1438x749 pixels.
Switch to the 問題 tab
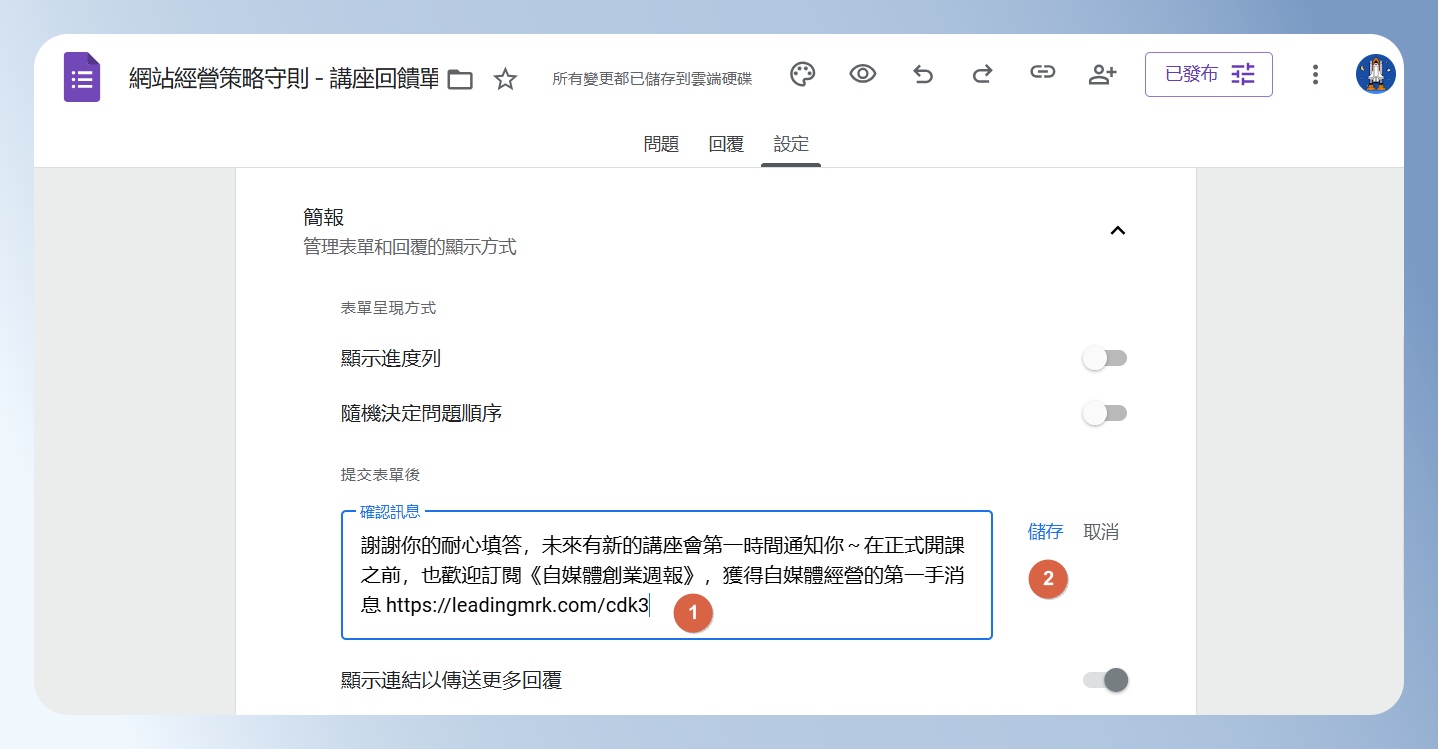(661, 144)
